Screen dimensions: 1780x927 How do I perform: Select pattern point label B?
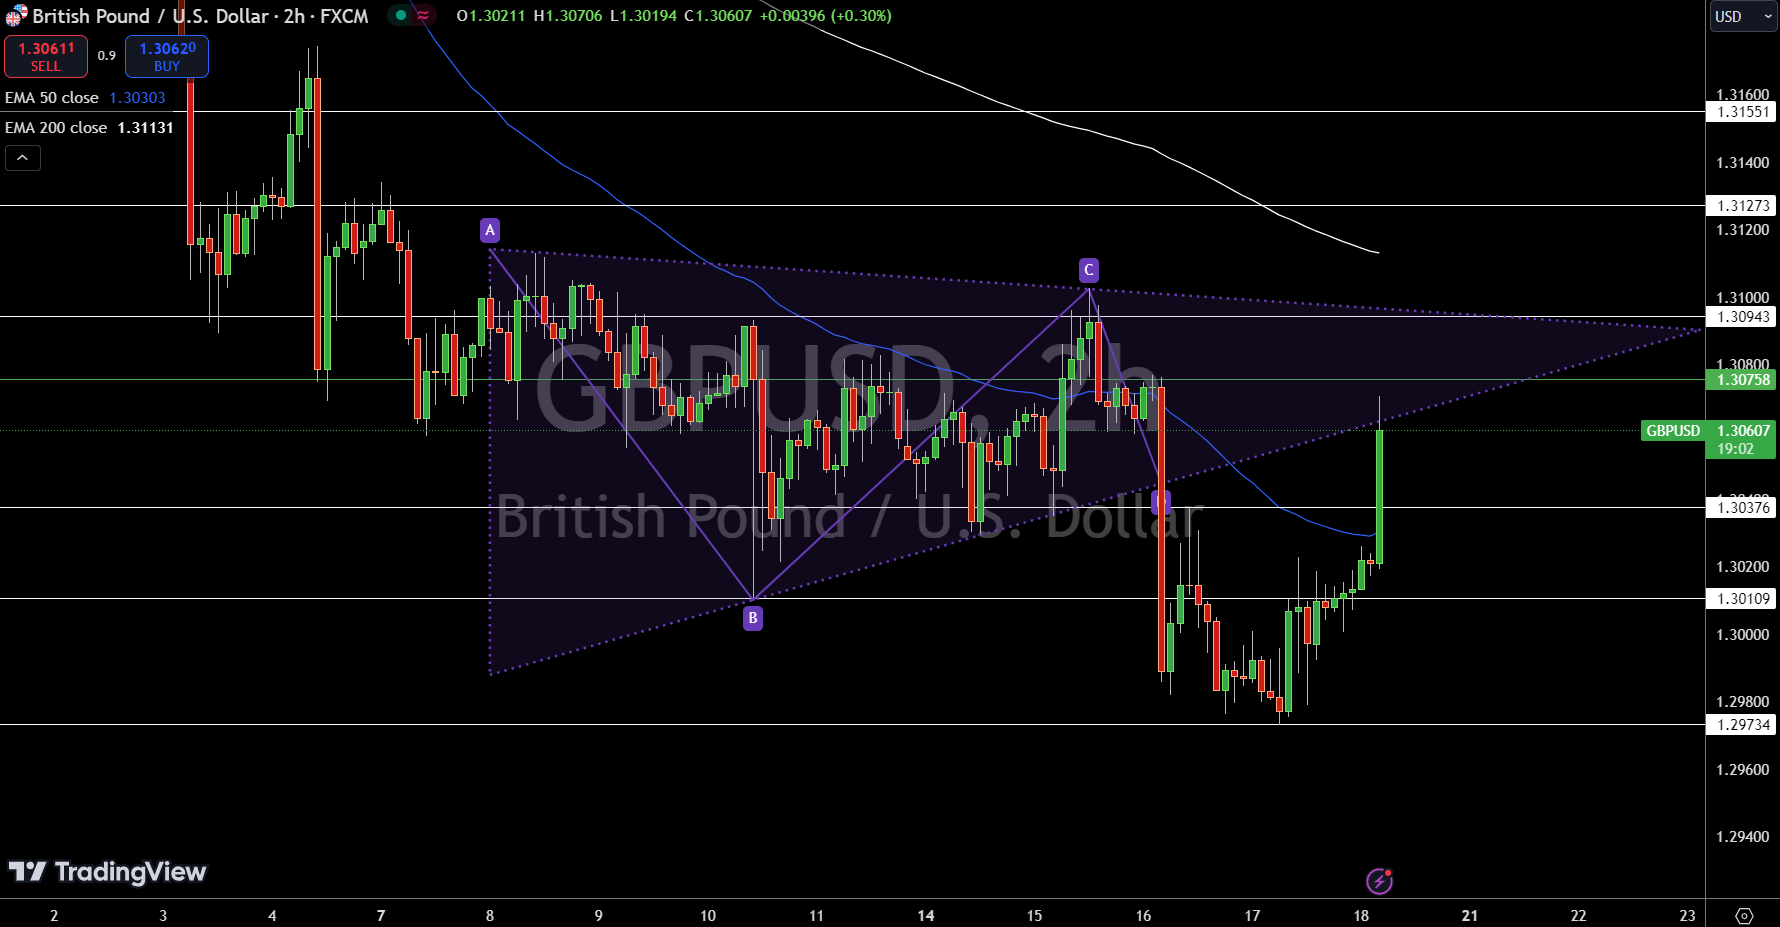tap(753, 618)
